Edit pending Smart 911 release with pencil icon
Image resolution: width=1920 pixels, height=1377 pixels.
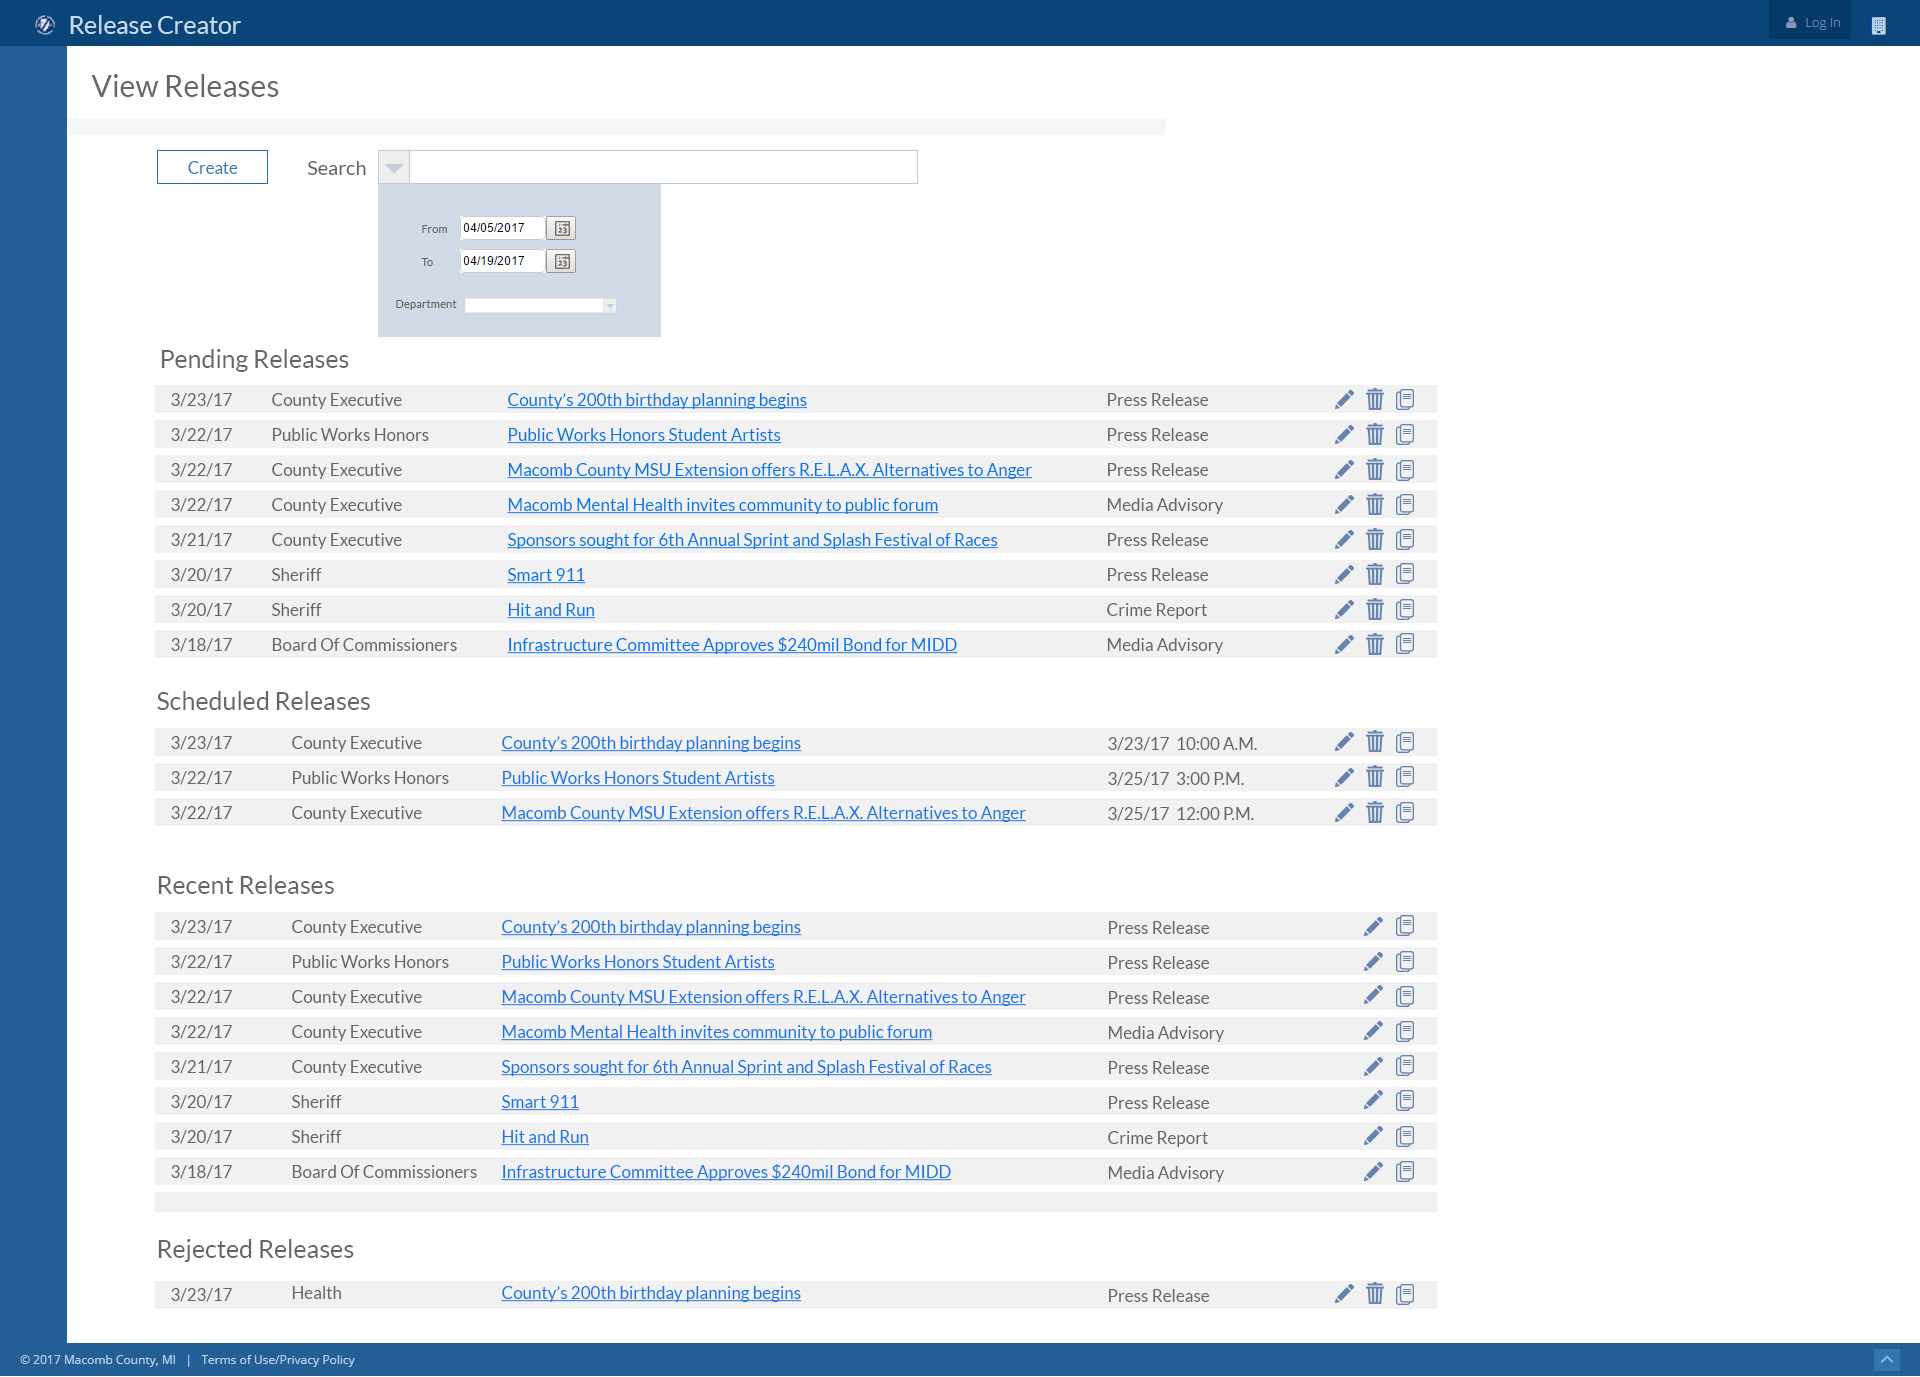pyautogui.click(x=1344, y=575)
